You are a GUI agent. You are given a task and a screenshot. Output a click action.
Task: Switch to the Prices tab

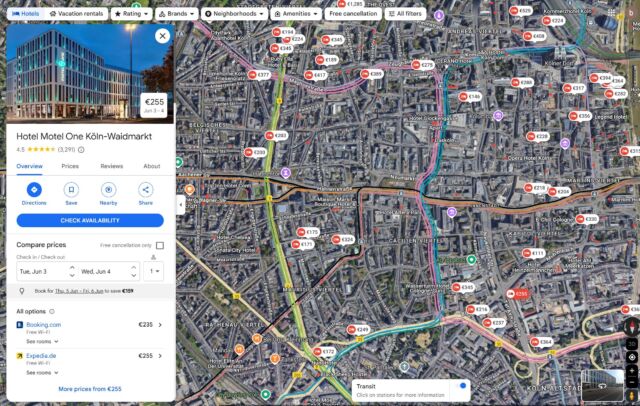pyautogui.click(x=70, y=166)
